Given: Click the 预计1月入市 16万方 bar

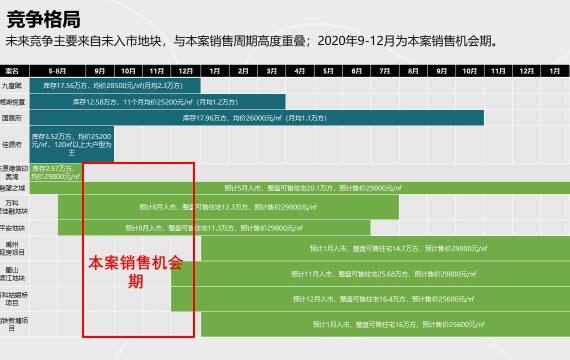Looking at the screenshot, I should point(386,324).
